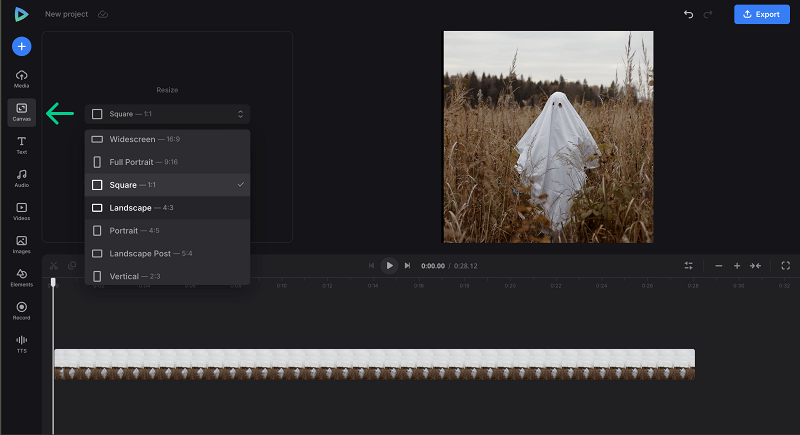Open the Videos library

pos(22,210)
